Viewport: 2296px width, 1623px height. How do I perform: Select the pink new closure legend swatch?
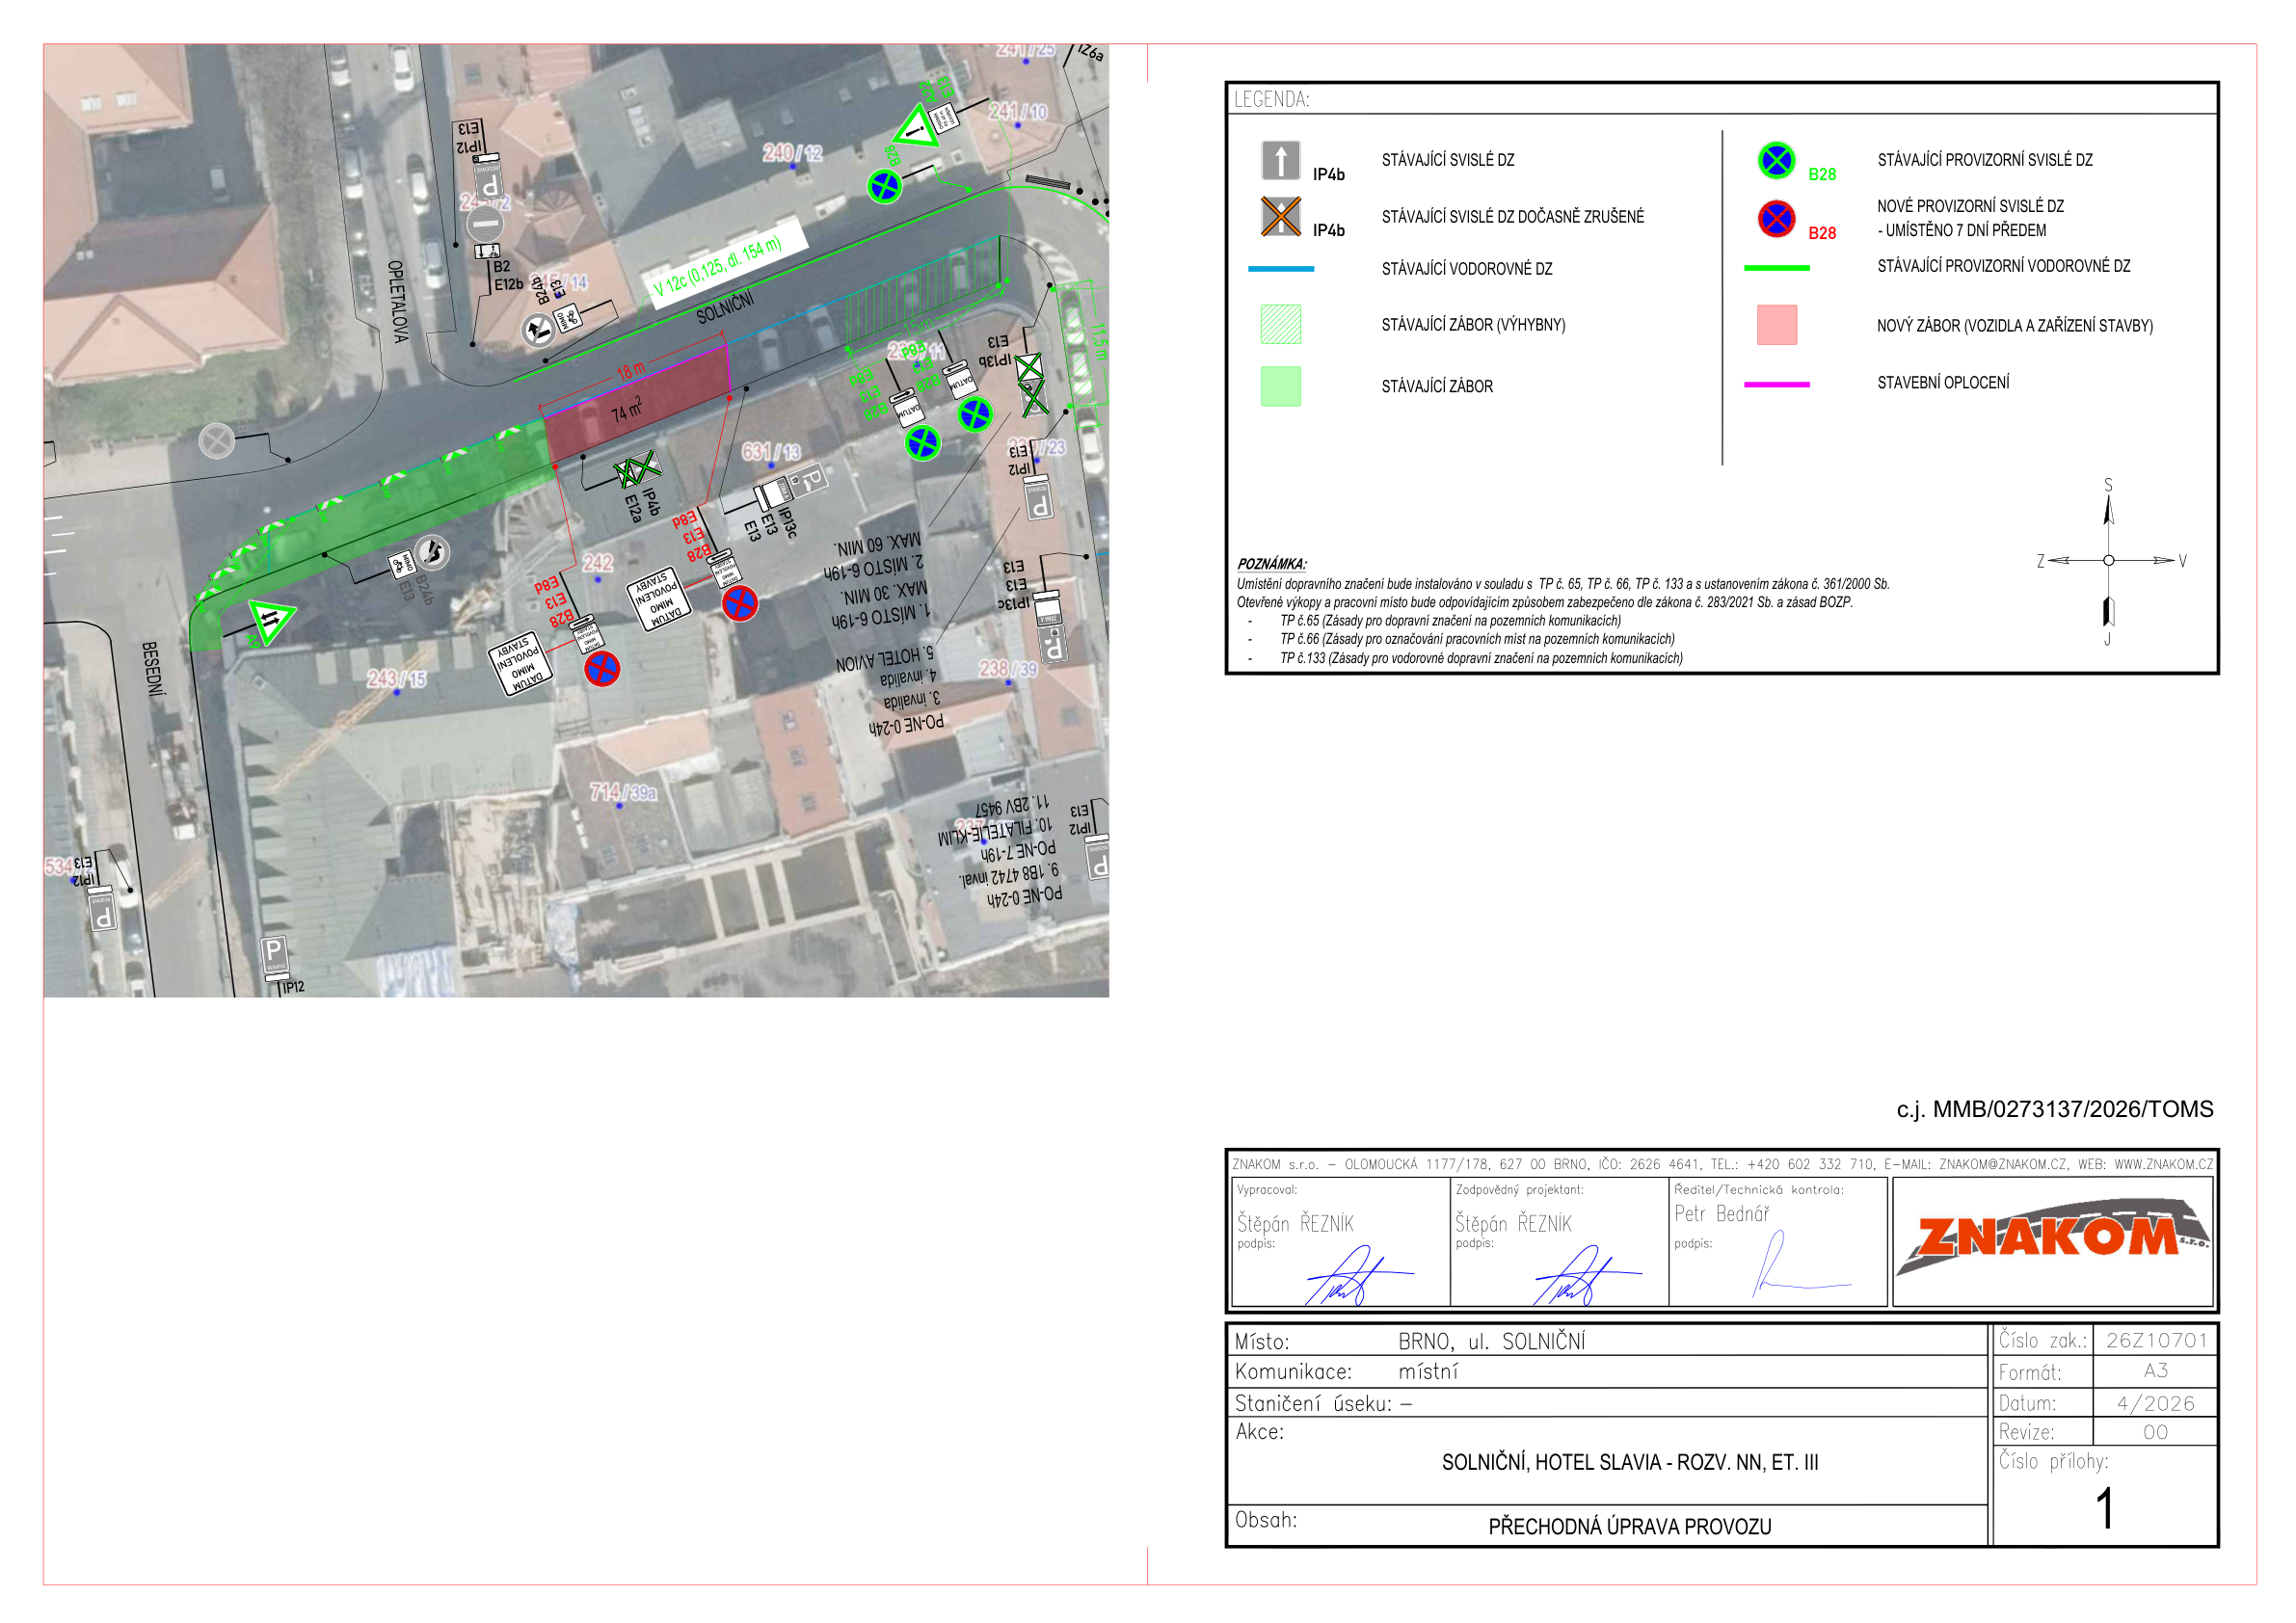point(1776,325)
